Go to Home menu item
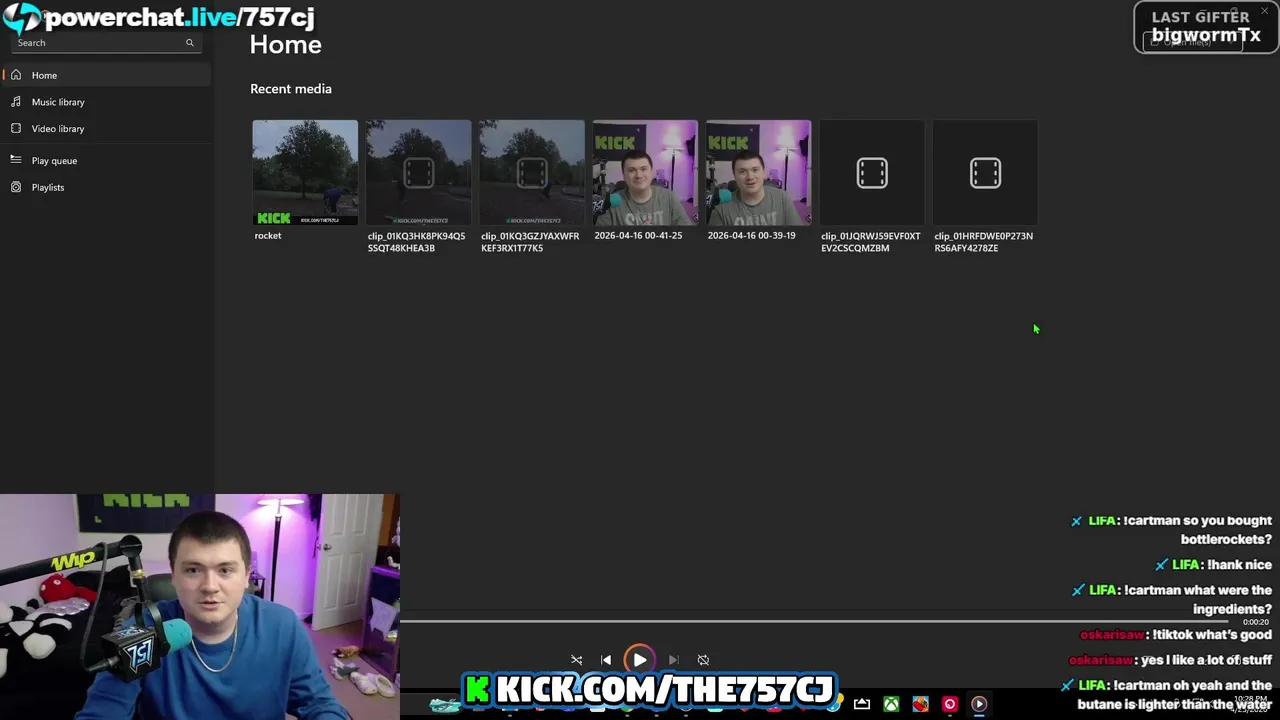This screenshot has width=1280, height=720. pos(107,75)
